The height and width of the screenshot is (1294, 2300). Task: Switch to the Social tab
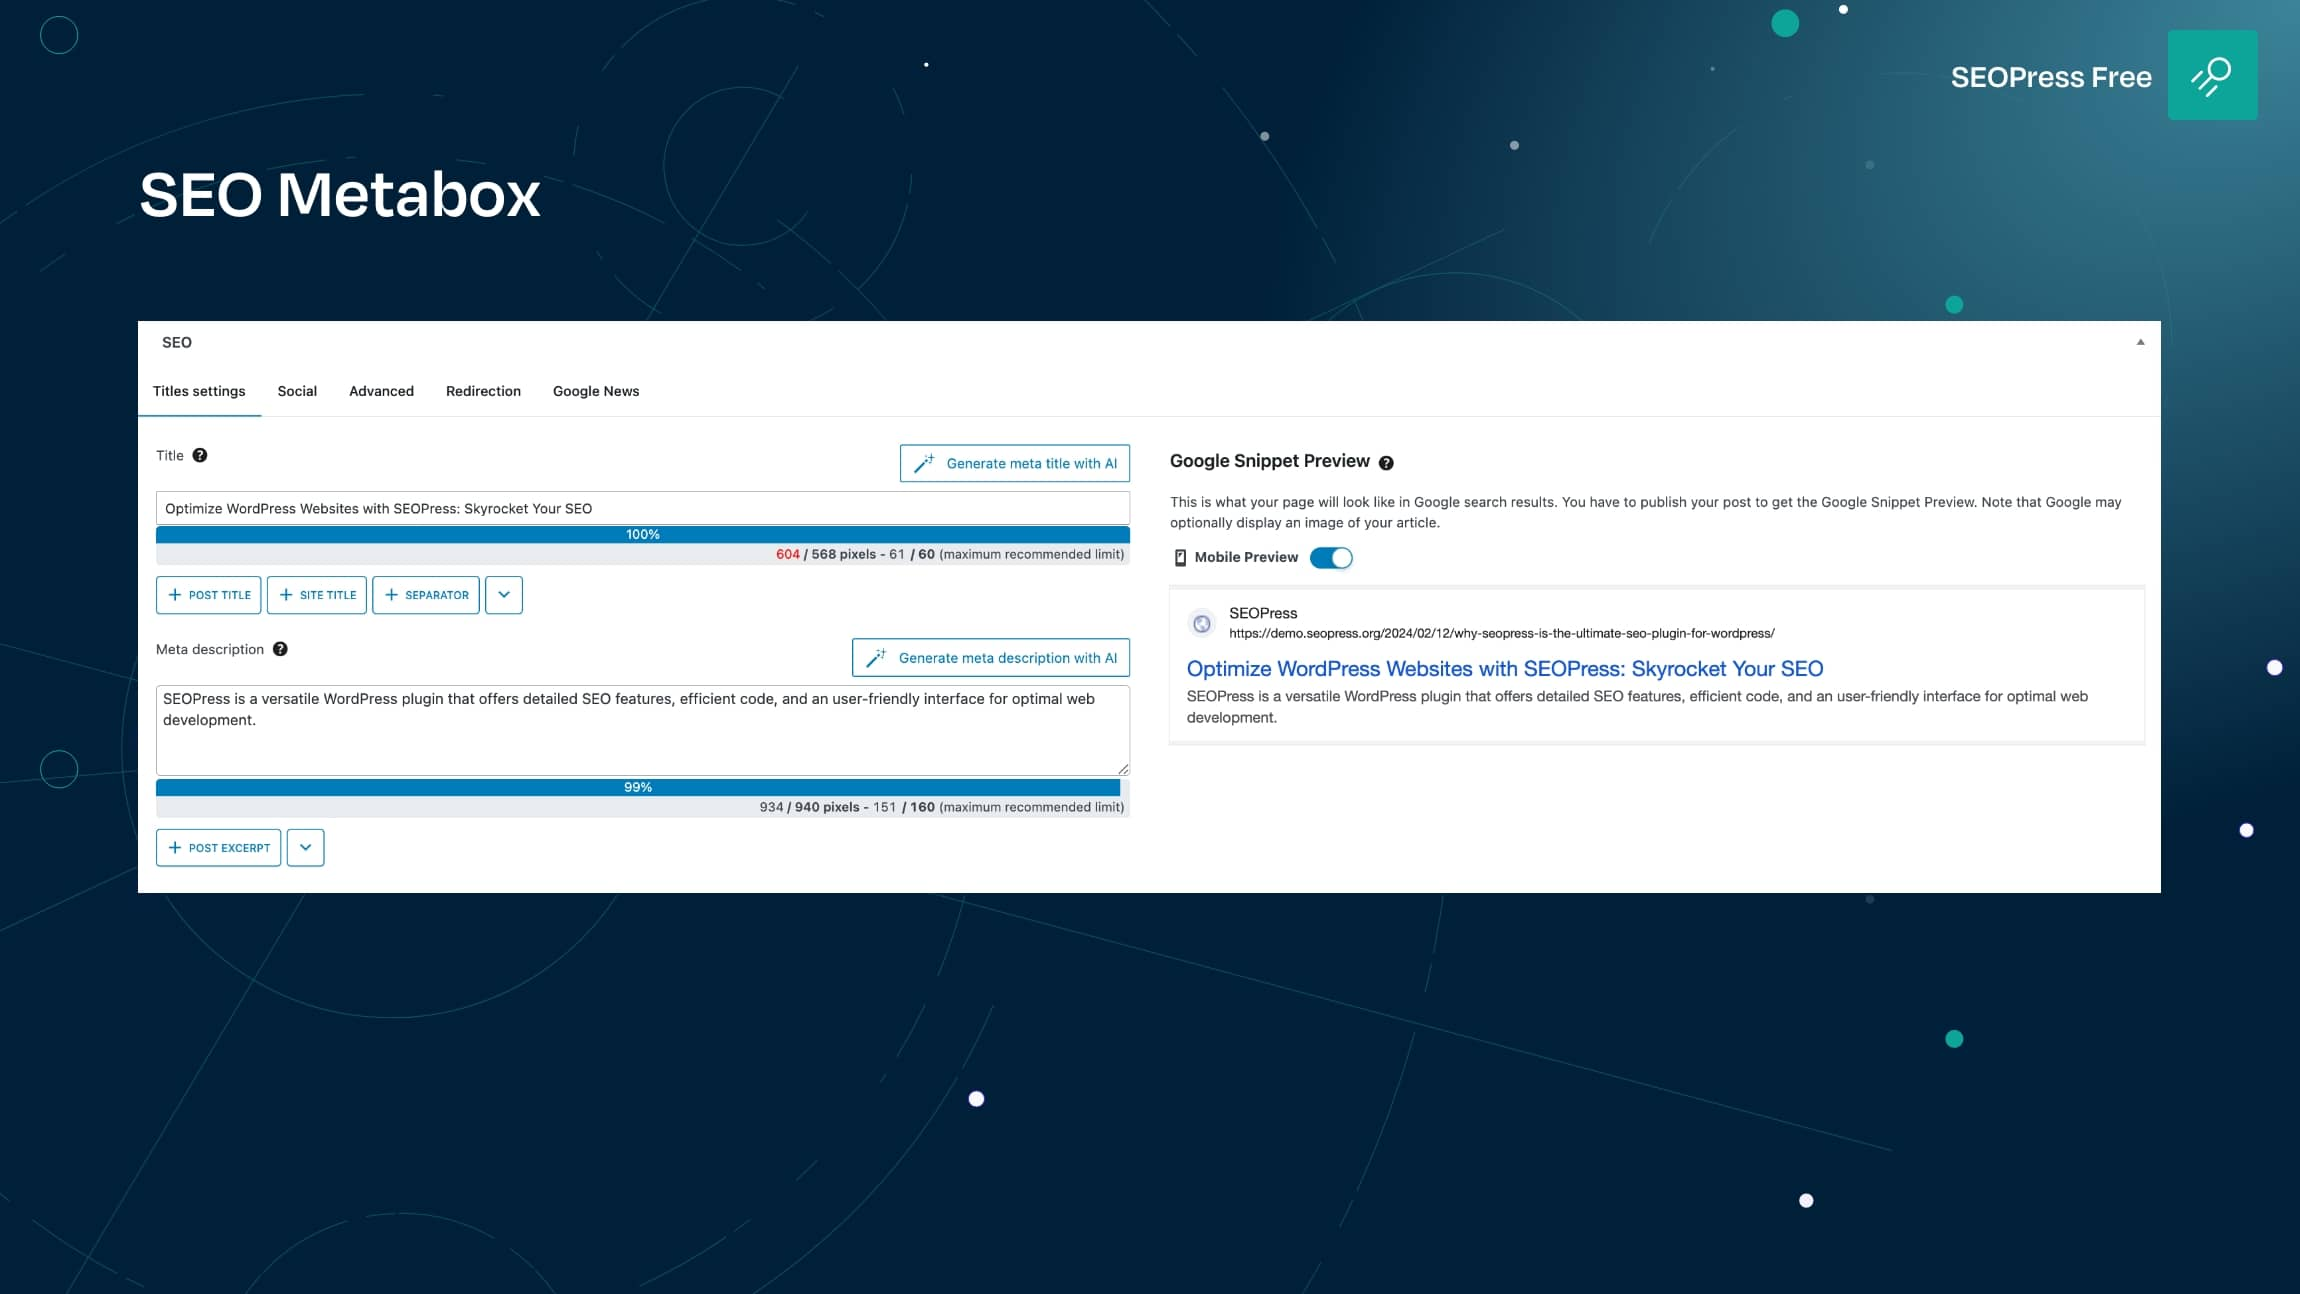click(x=297, y=391)
